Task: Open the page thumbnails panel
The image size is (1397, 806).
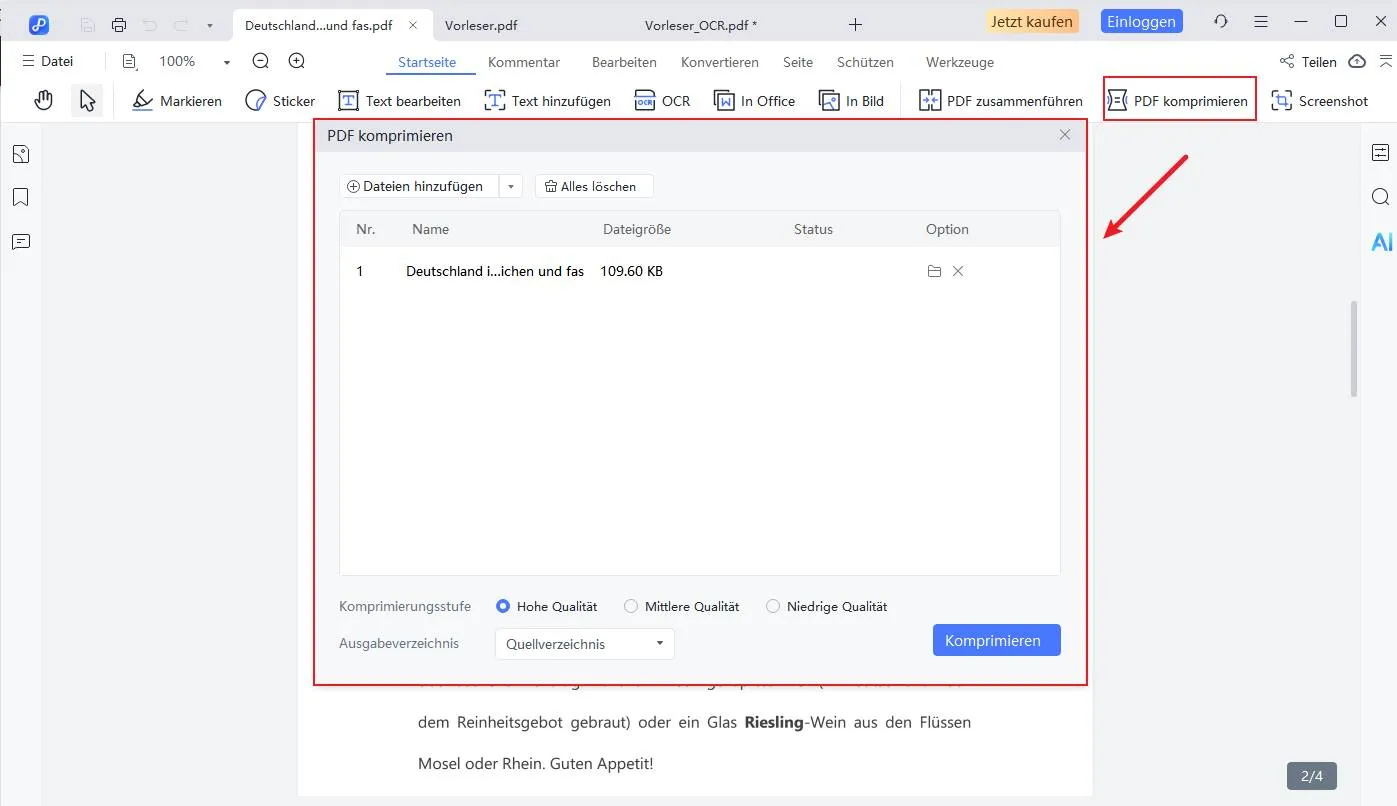Action: click(21, 154)
